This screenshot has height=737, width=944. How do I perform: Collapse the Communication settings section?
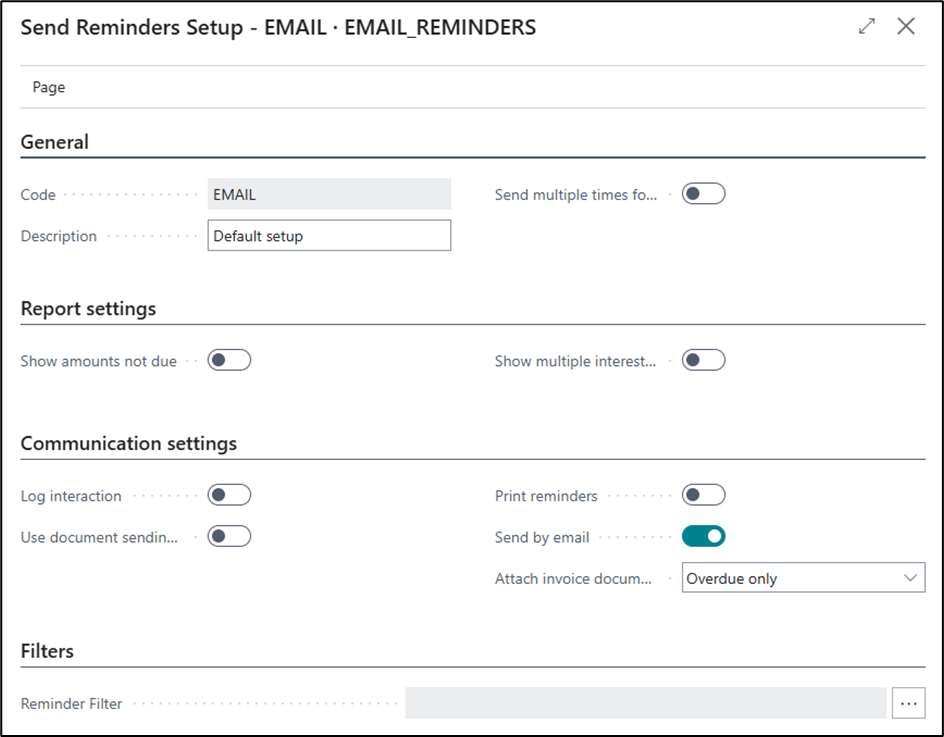(x=129, y=443)
